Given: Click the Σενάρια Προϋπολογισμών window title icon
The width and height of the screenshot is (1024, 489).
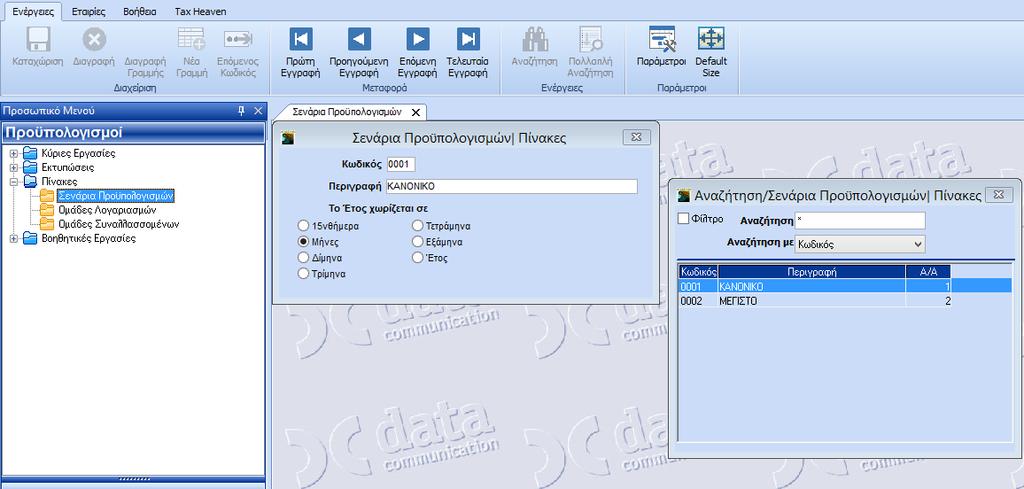Looking at the screenshot, I should coord(288,138).
